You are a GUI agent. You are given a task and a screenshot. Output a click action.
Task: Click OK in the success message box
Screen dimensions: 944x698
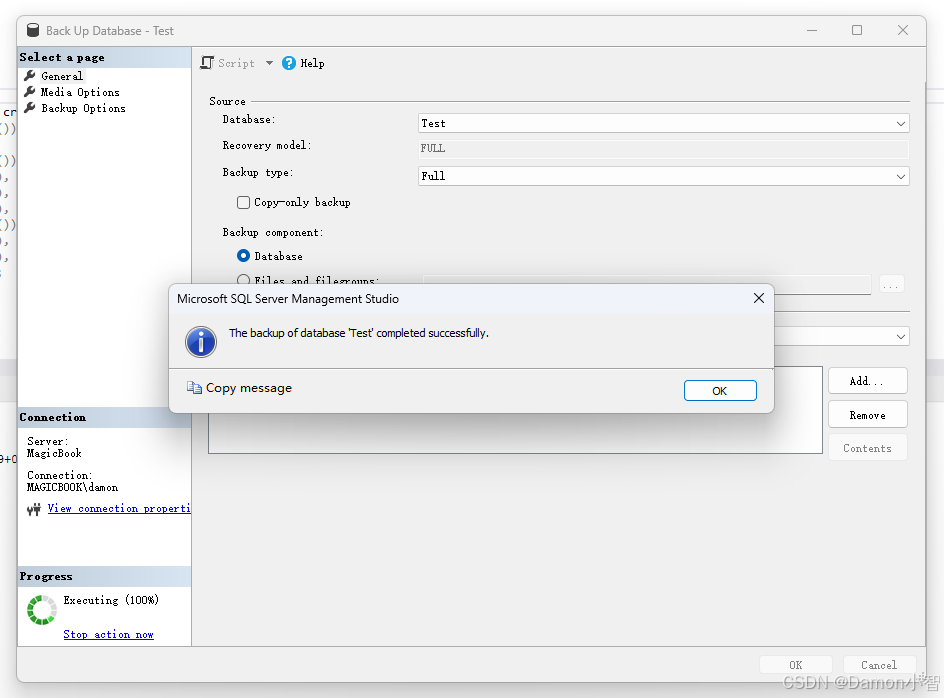(x=720, y=390)
